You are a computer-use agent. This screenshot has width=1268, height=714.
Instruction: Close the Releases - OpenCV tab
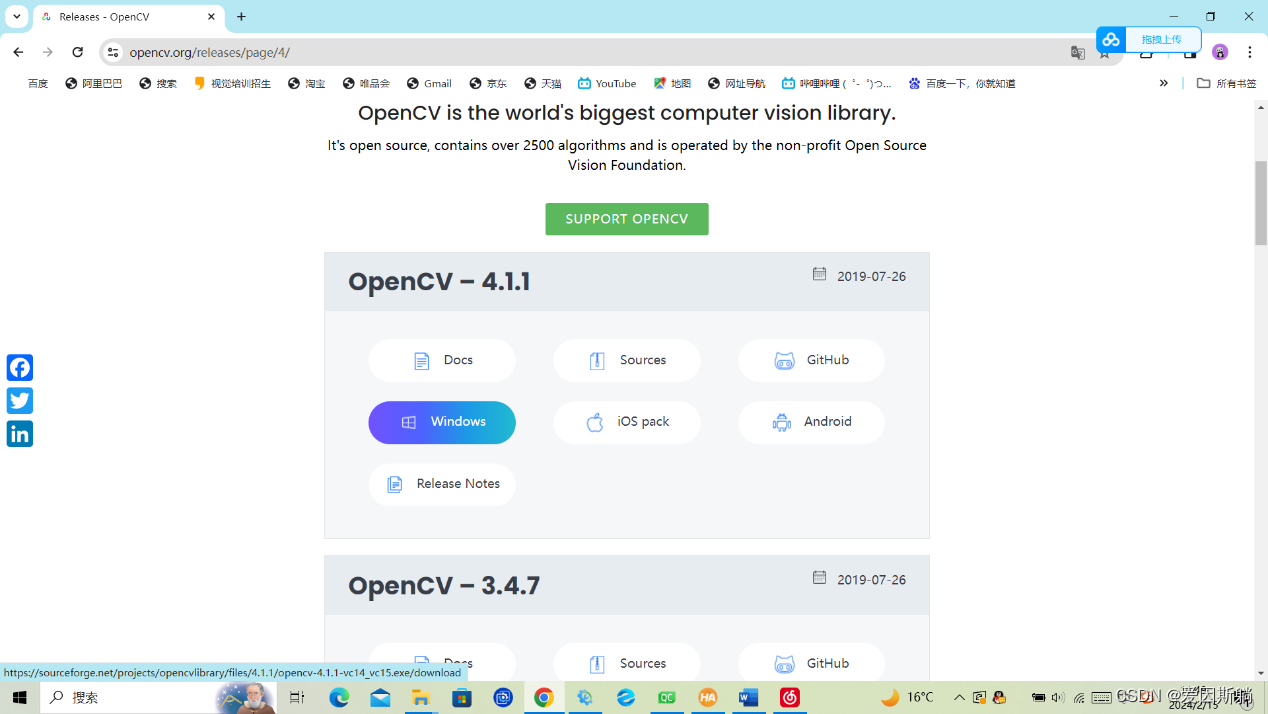[211, 17]
